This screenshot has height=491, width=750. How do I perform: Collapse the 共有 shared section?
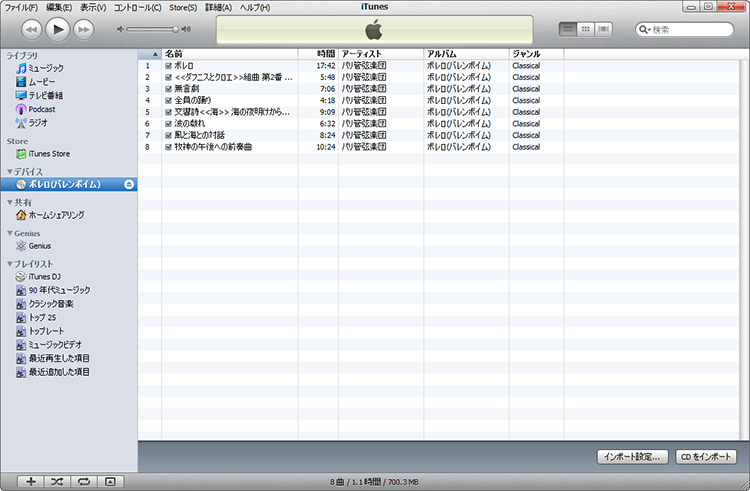pyautogui.click(x=10, y=202)
